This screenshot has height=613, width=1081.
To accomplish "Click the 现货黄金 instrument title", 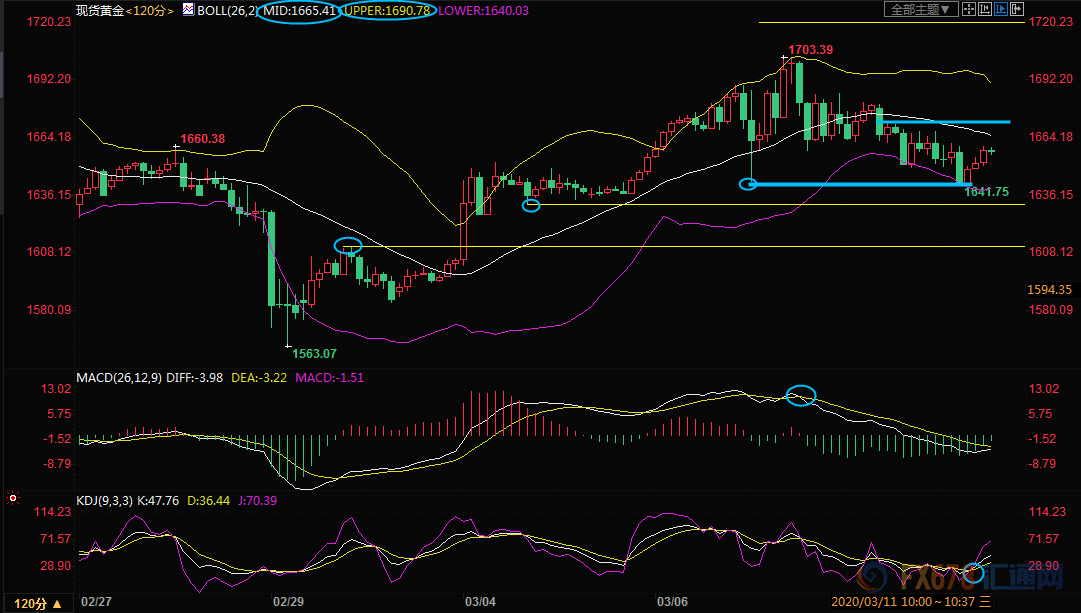I will (100, 10).
